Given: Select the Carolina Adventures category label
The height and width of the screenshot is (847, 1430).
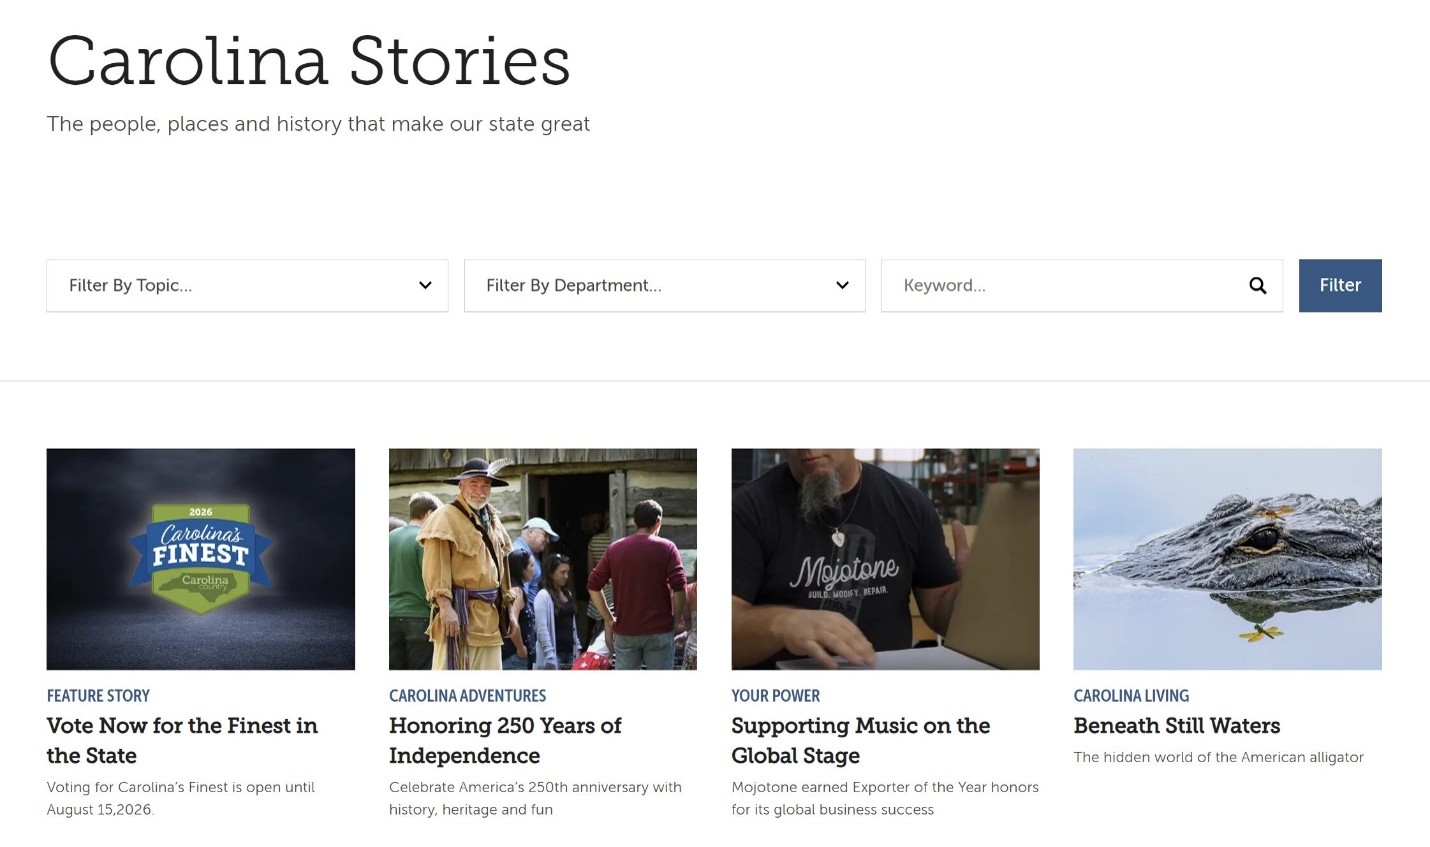Looking at the screenshot, I should (x=468, y=696).
